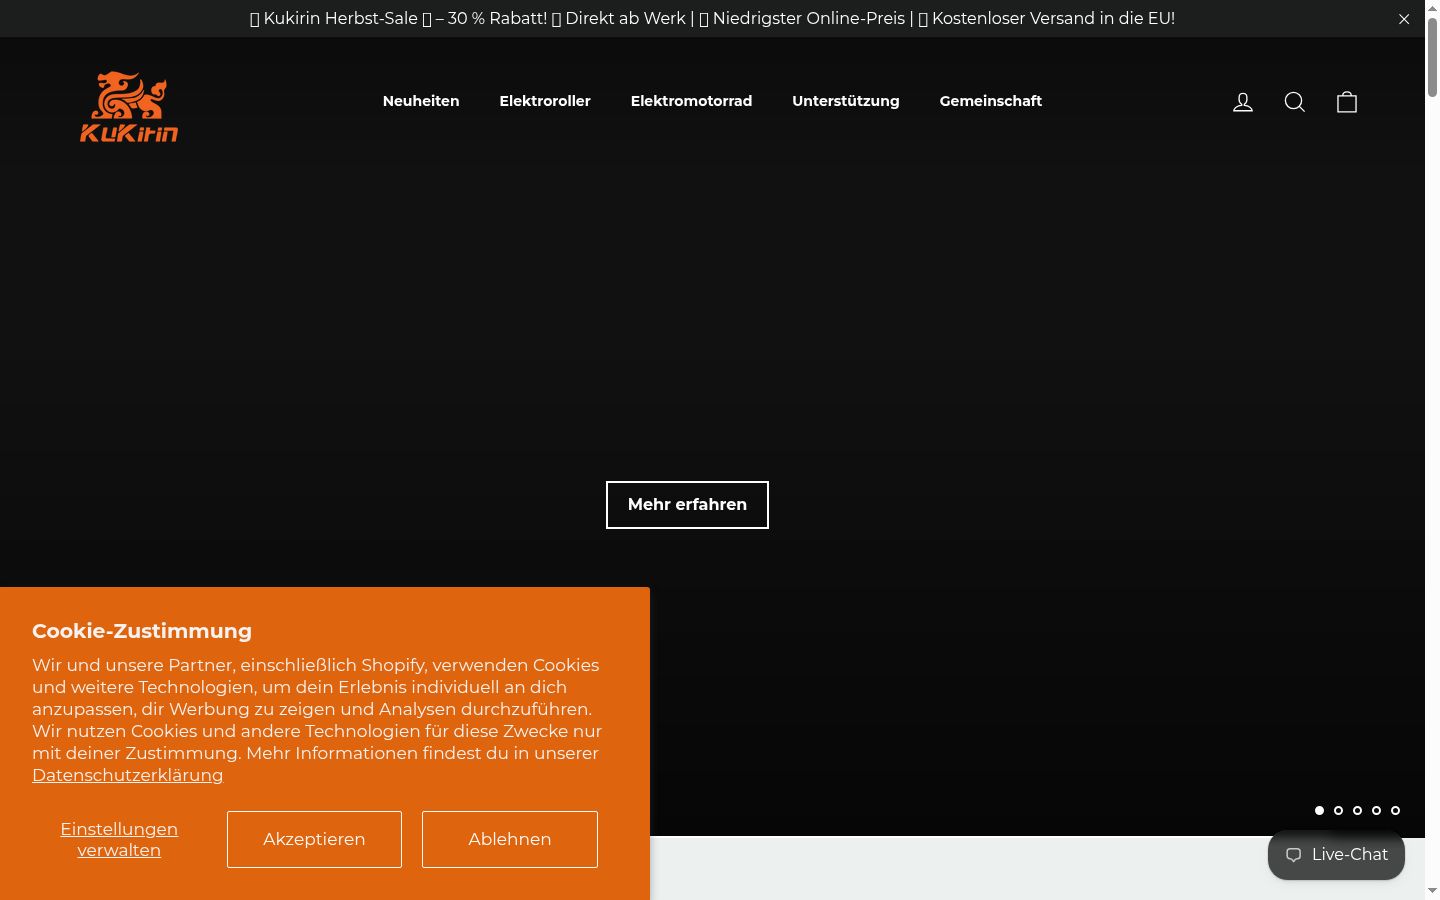Reject cookies with Ablehnen
1440x900 pixels.
[510, 839]
